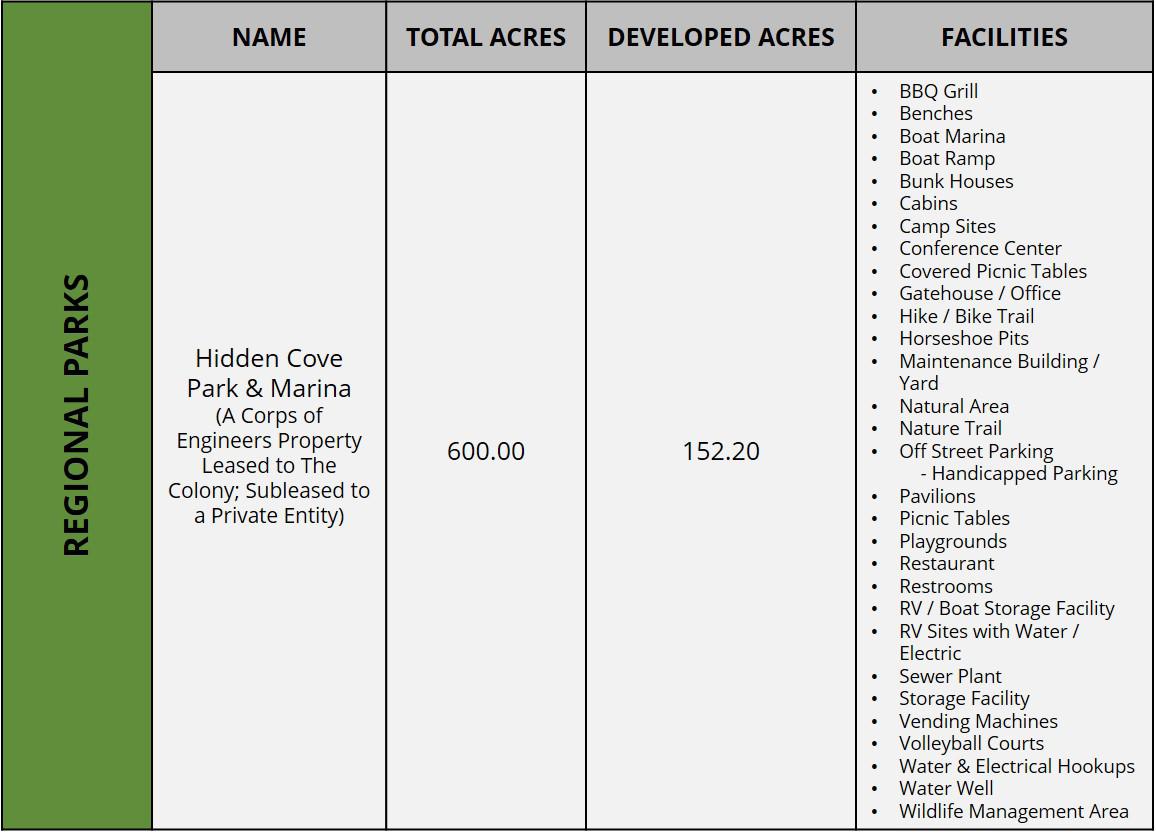Click the Volleyball Courts item

coord(971,743)
